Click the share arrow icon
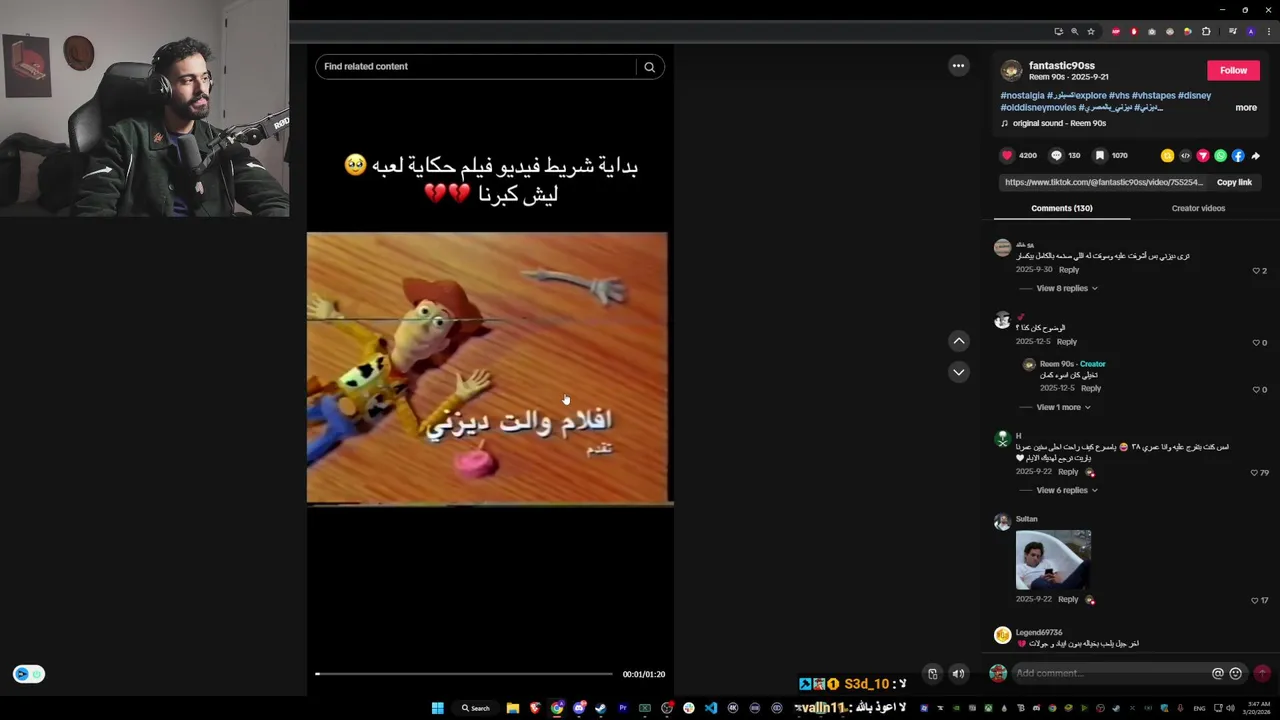 click(1256, 156)
